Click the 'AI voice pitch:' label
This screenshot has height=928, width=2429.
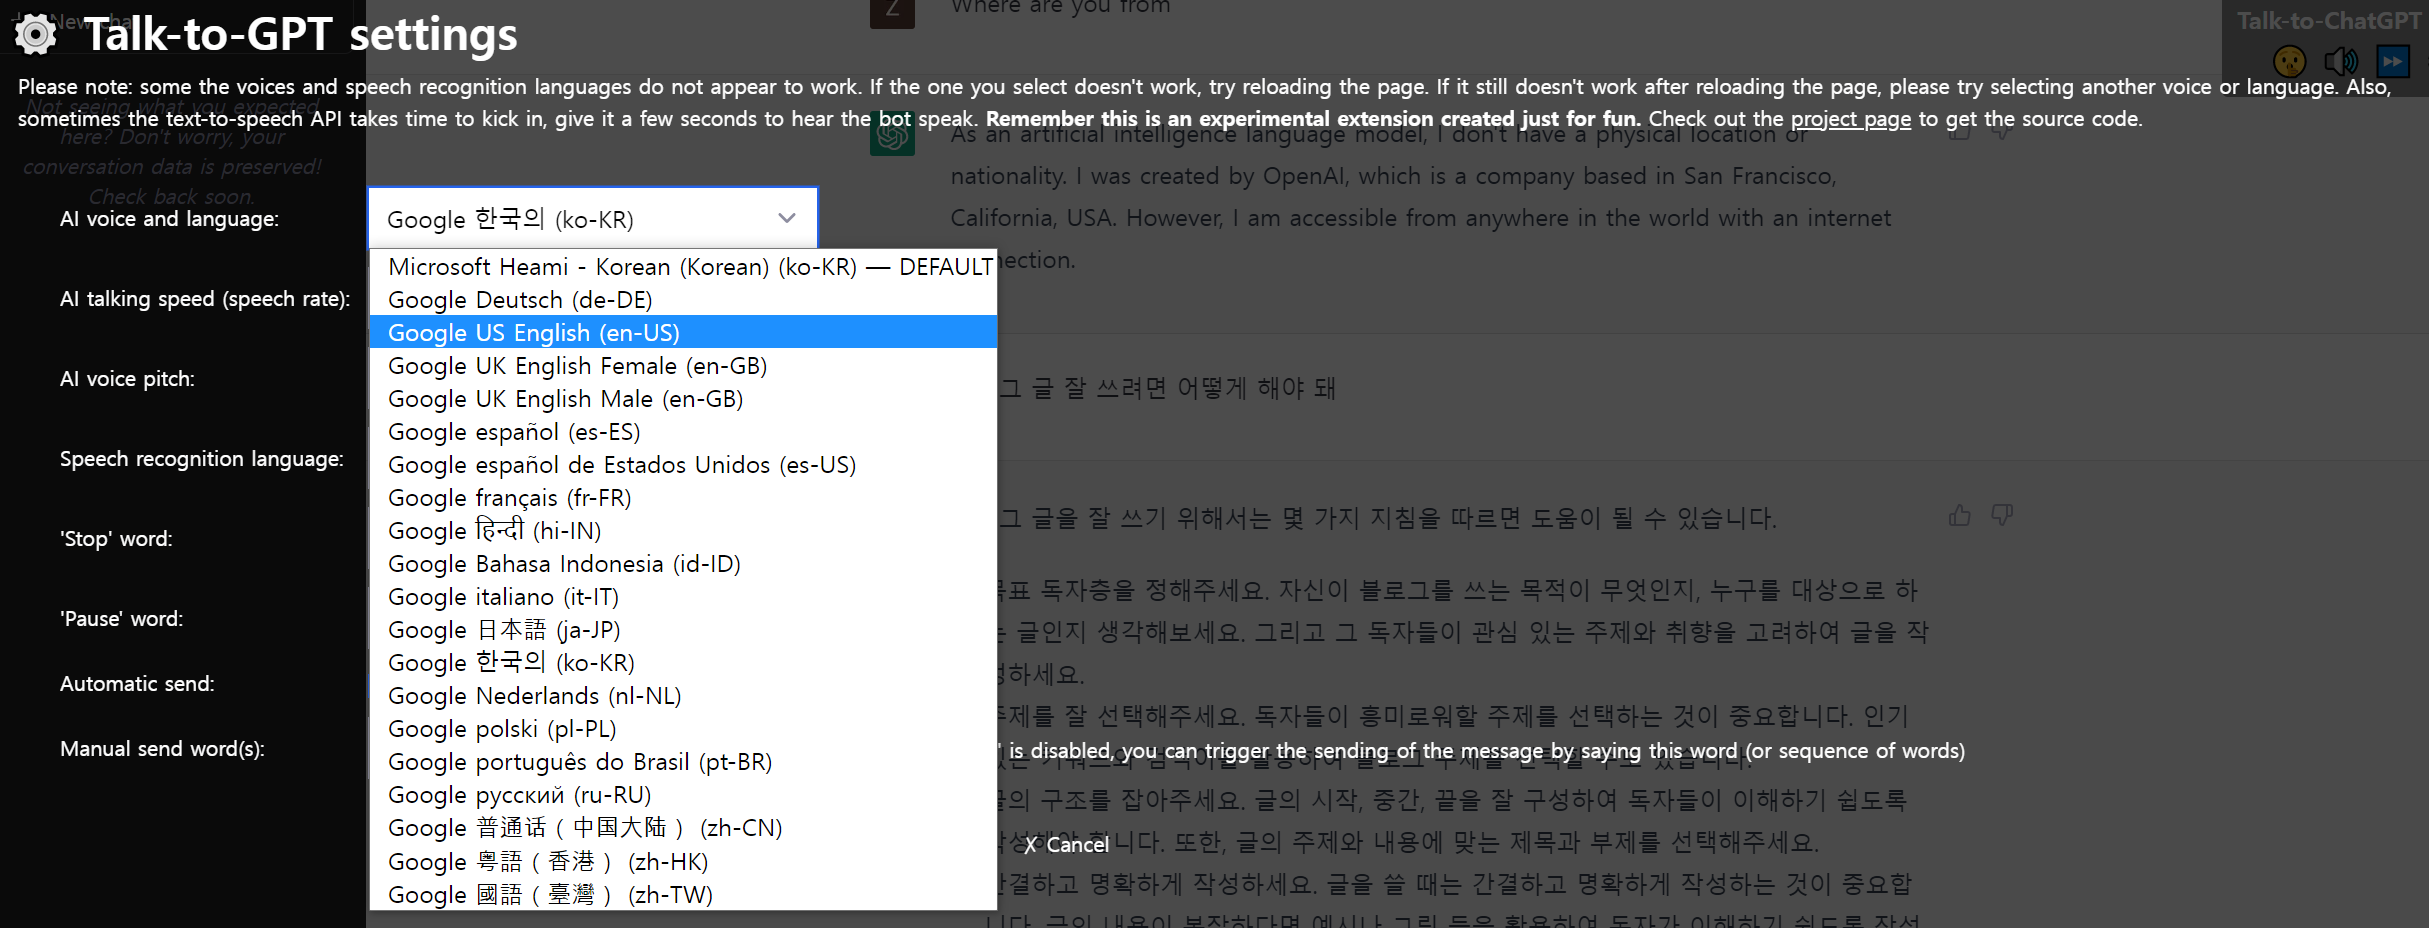[127, 379]
